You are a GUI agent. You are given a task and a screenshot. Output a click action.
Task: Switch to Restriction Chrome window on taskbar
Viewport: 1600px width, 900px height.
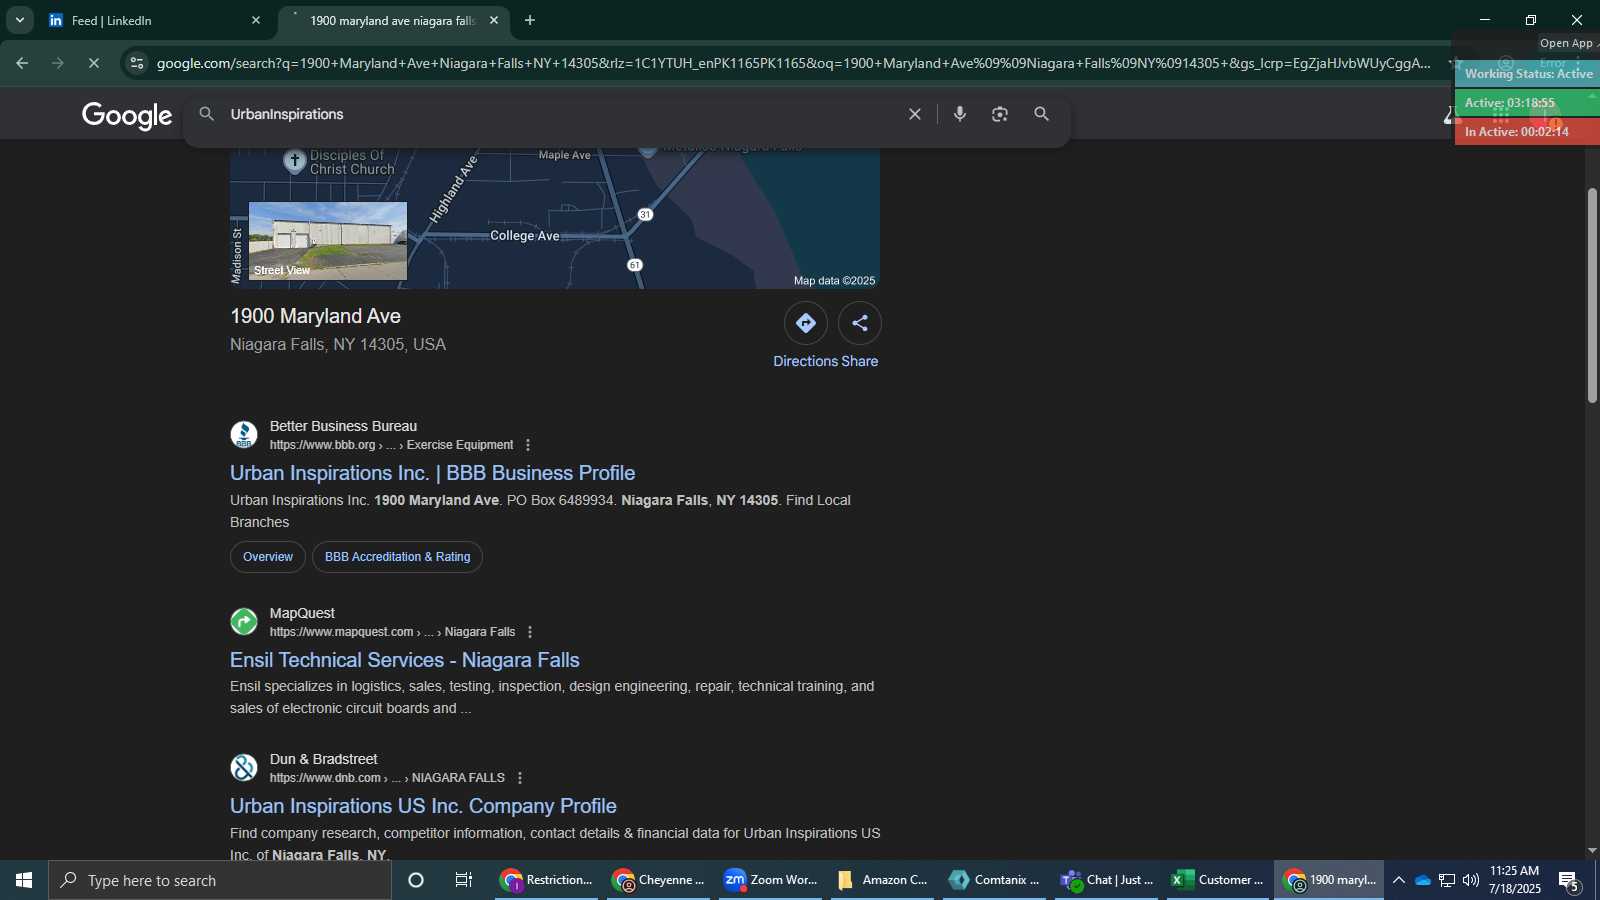click(548, 880)
